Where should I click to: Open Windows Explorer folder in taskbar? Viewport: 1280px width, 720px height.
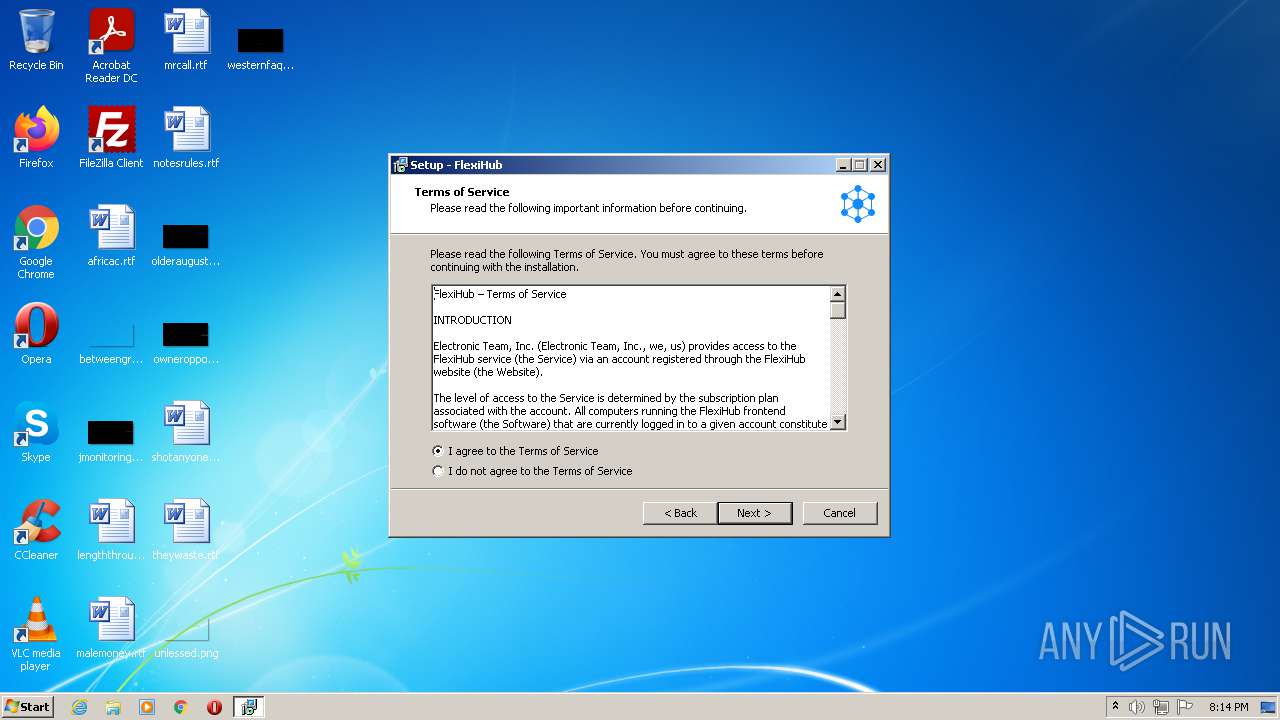tap(113, 707)
